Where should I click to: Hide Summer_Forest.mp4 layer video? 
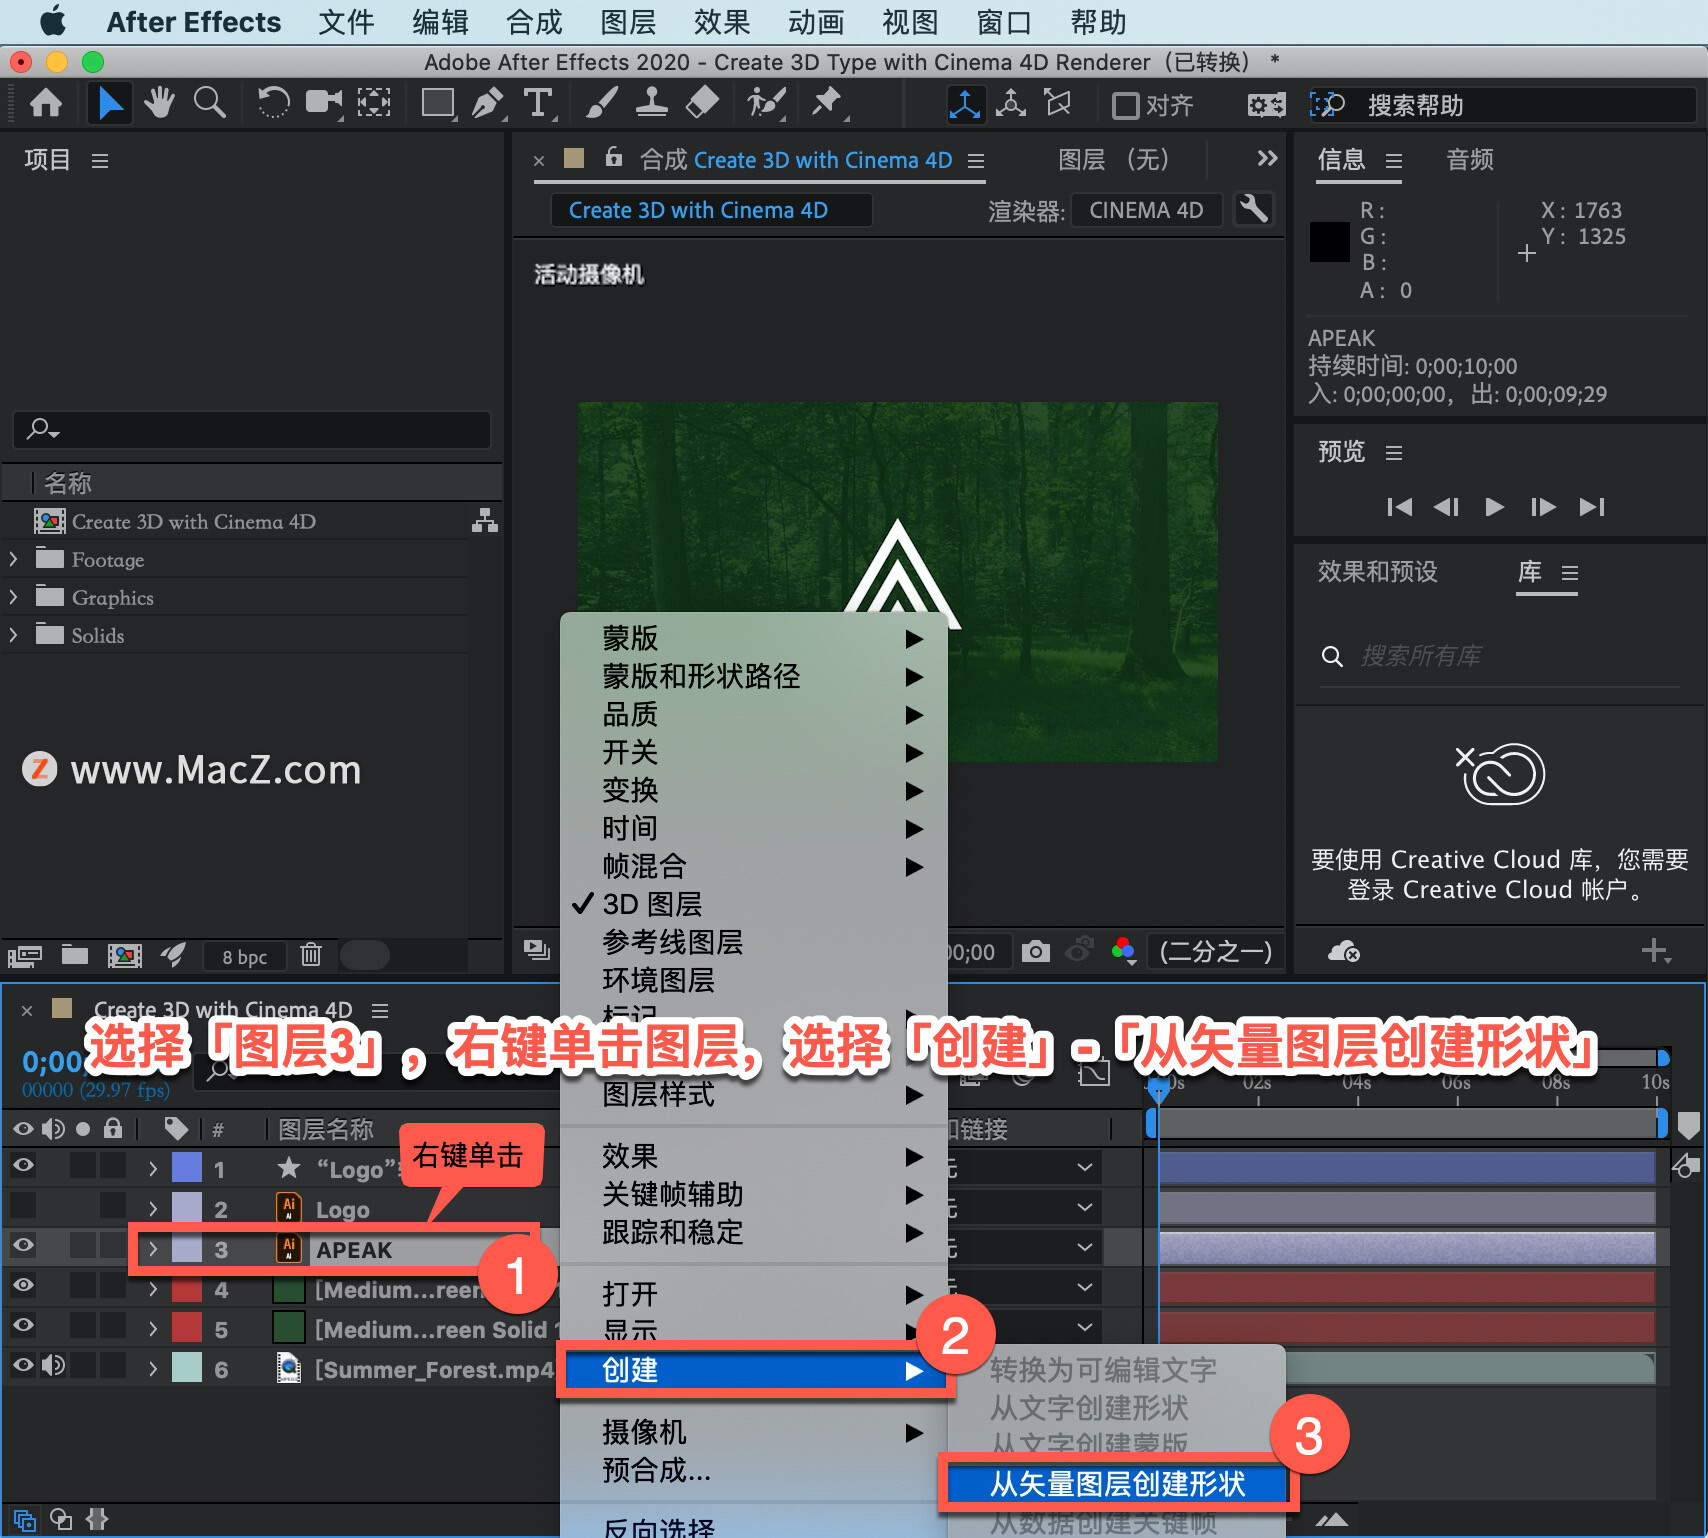click(x=23, y=1365)
